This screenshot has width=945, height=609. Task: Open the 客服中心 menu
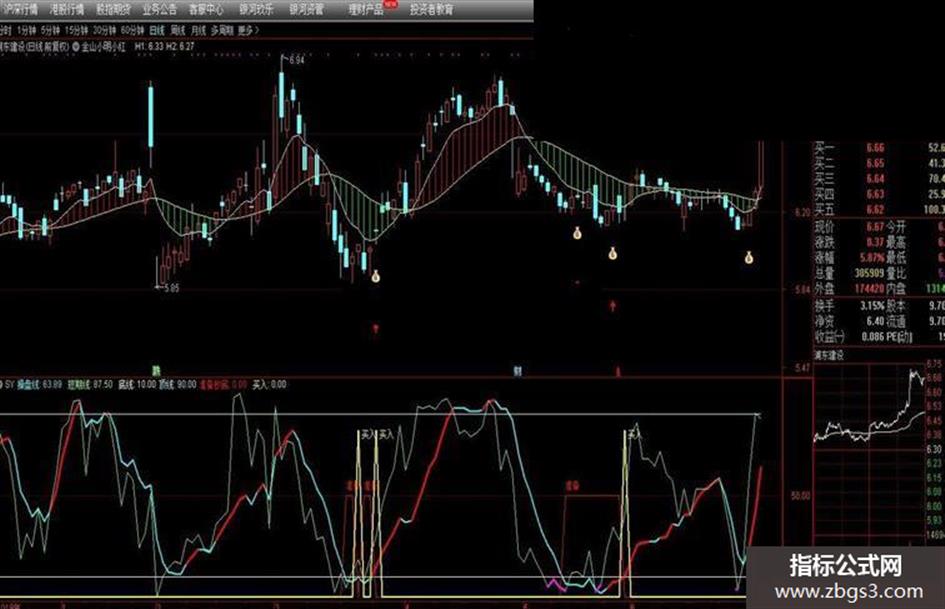click(x=206, y=9)
